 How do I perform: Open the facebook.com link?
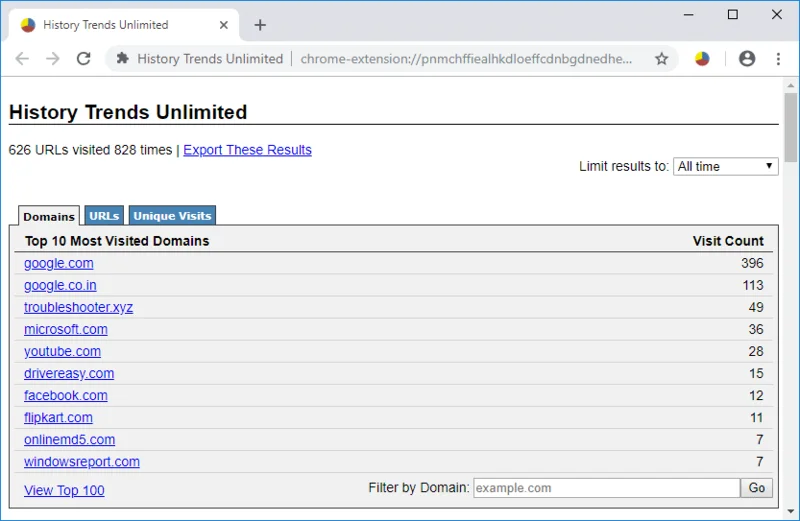pyautogui.click(x=66, y=395)
